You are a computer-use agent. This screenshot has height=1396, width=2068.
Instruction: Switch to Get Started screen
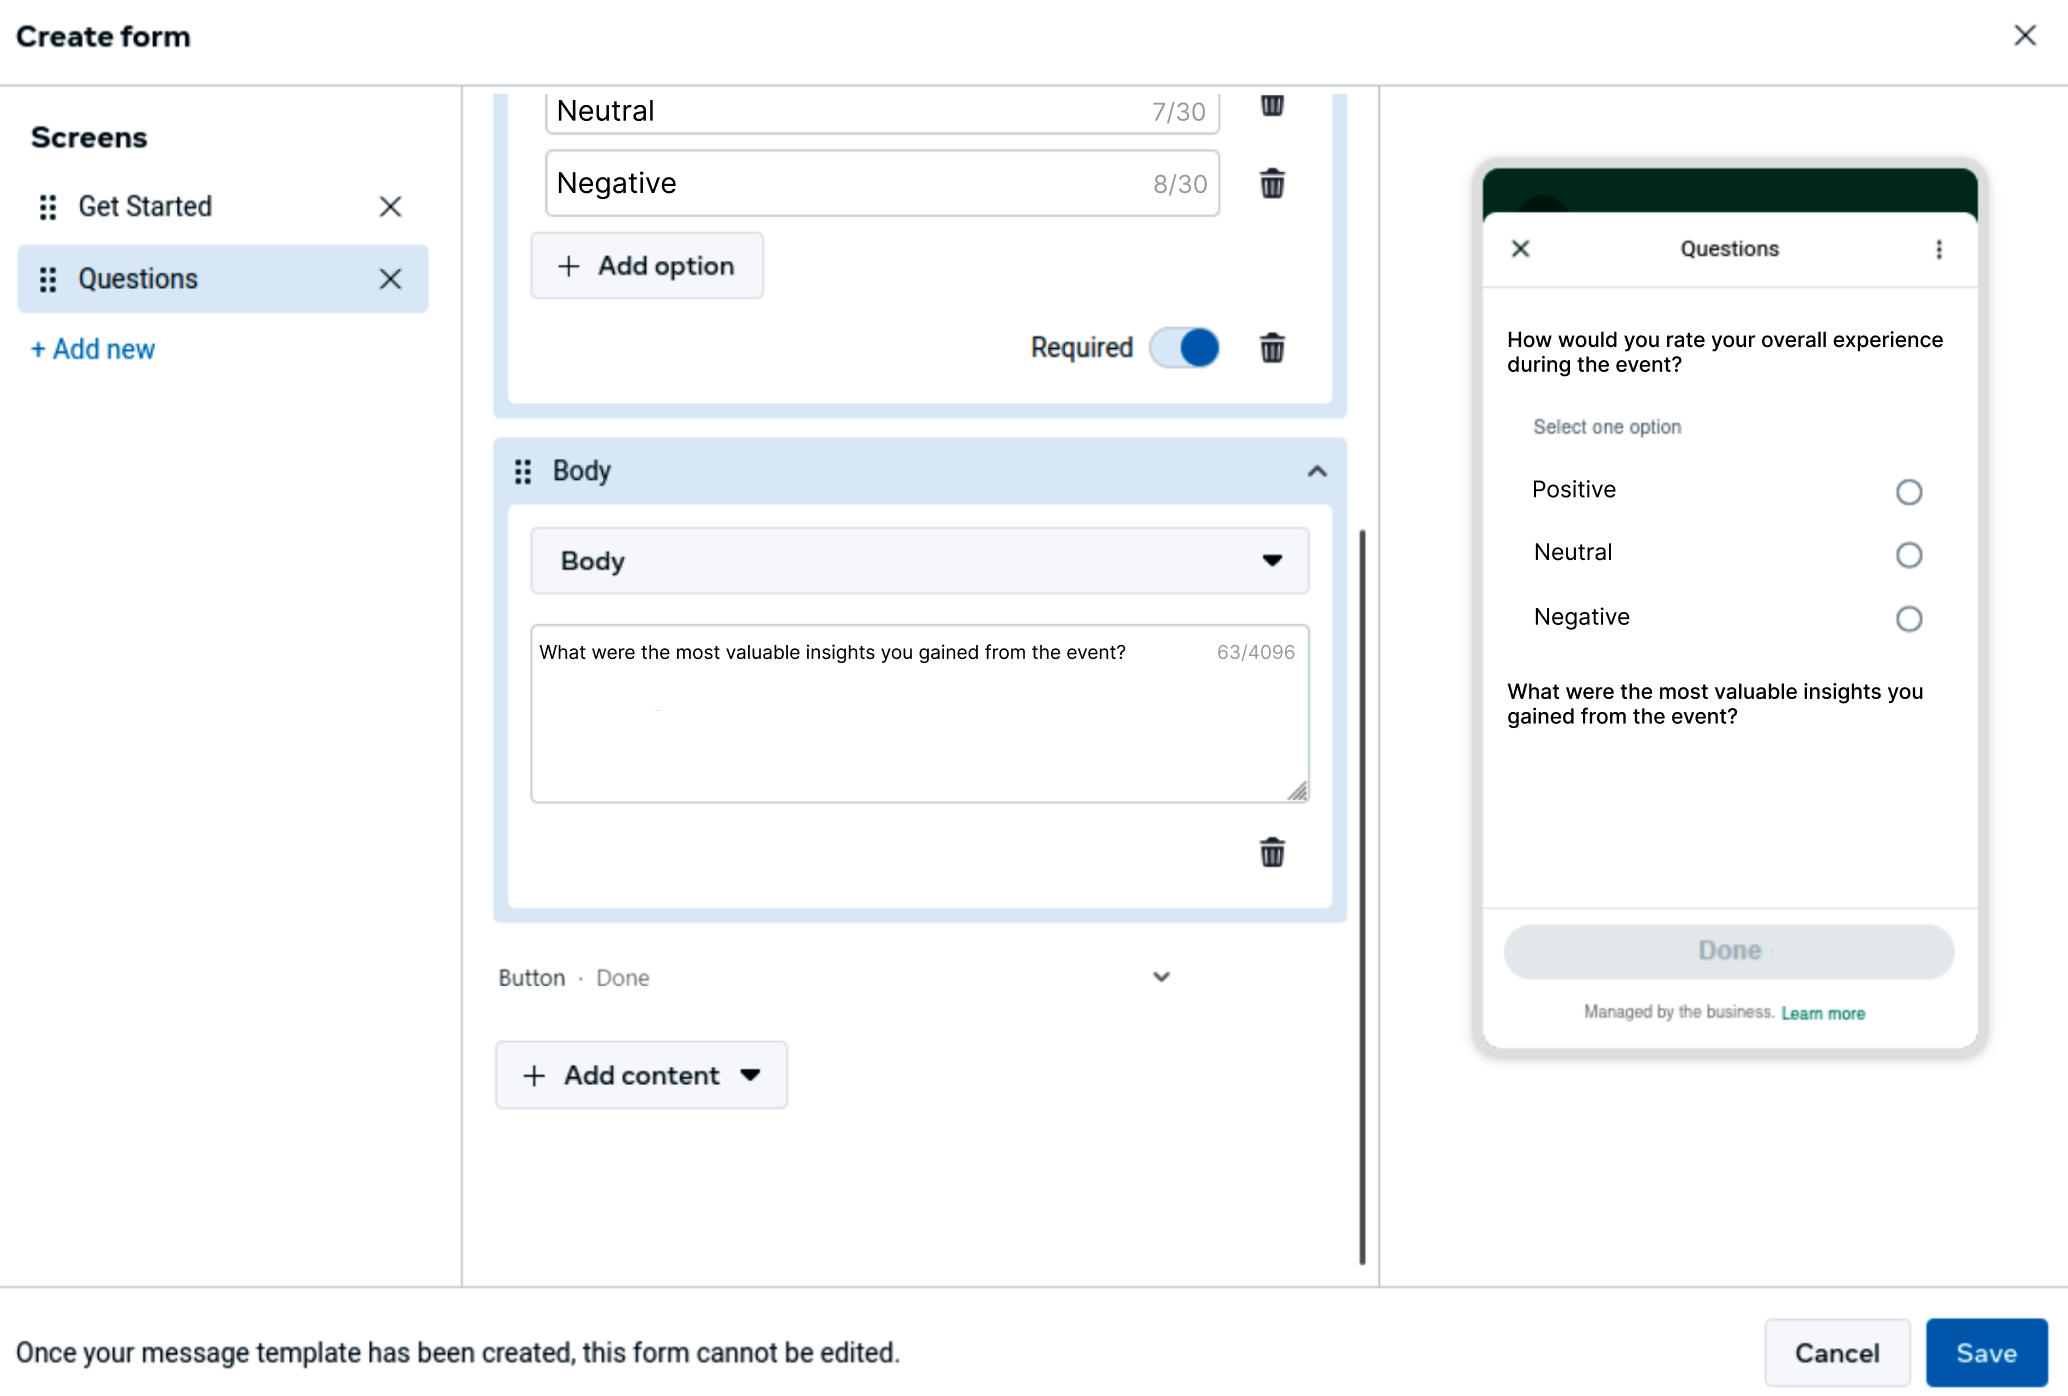146,207
